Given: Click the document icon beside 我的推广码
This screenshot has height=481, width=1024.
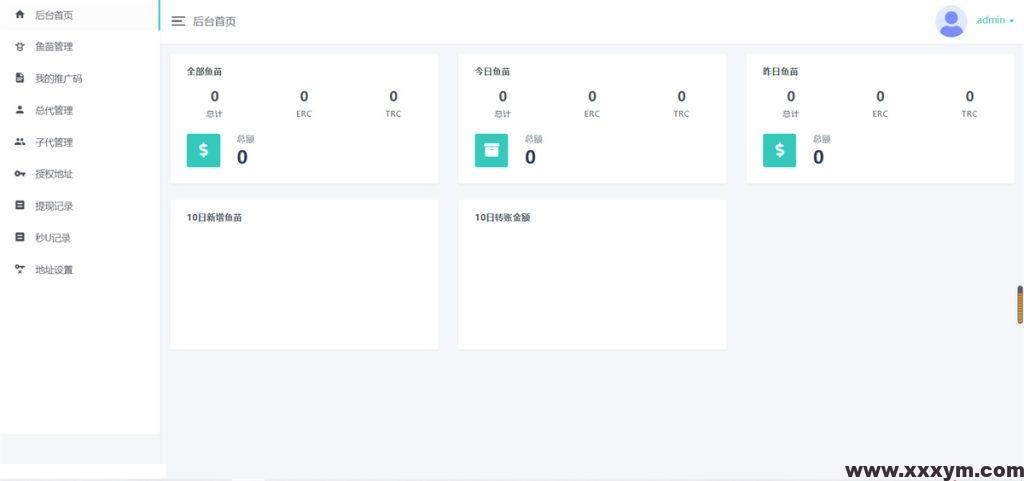Looking at the screenshot, I should tap(19, 78).
